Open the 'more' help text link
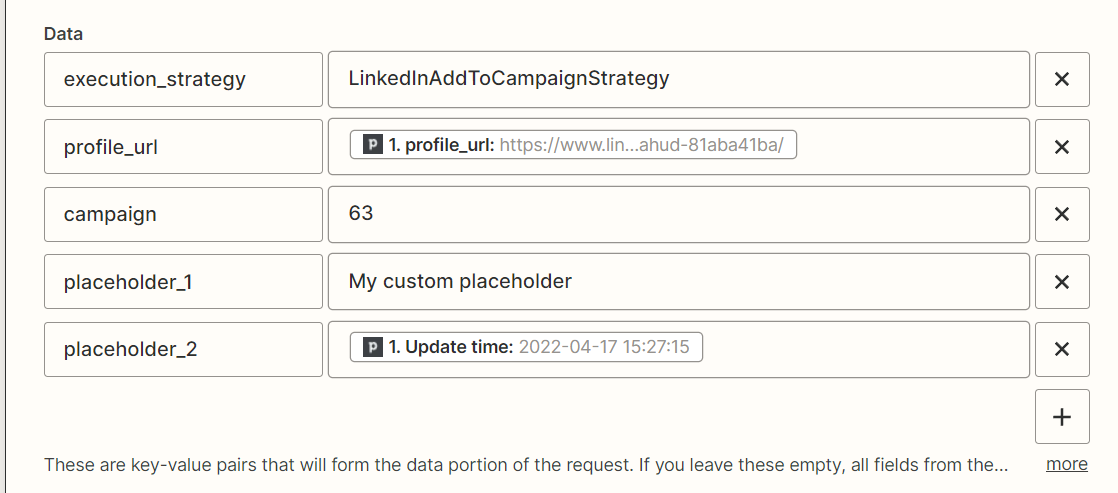 click(x=1066, y=464)
